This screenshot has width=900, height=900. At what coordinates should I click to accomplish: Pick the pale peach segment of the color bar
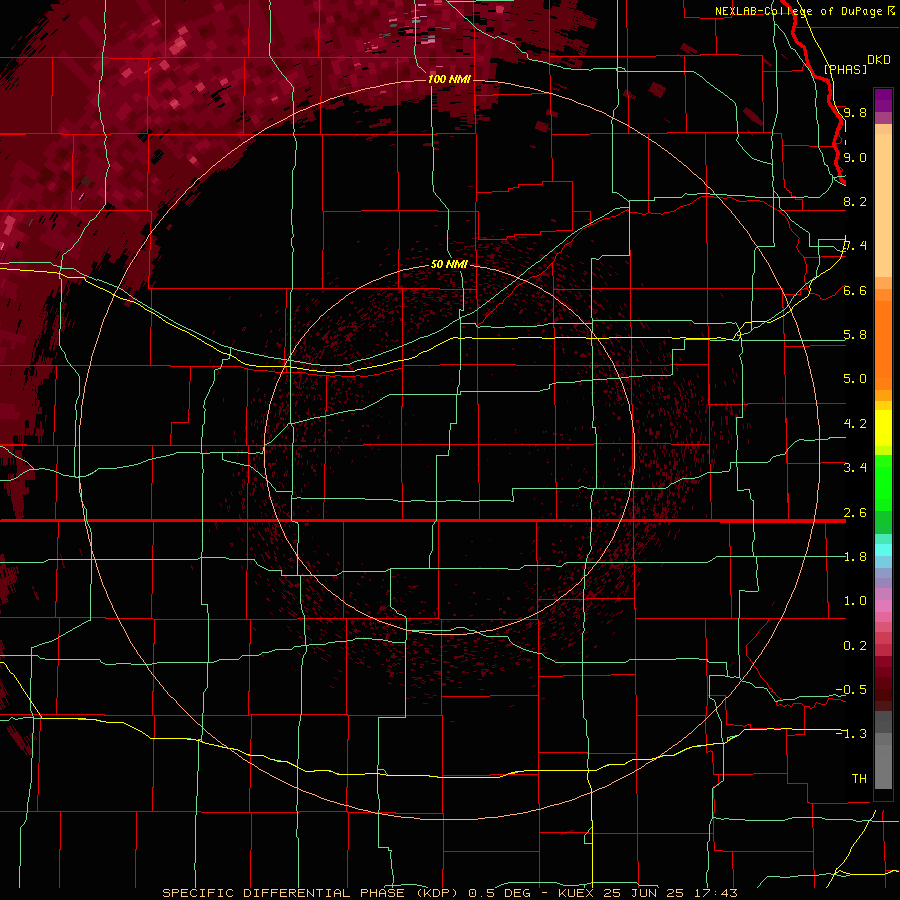click(883, 205)
